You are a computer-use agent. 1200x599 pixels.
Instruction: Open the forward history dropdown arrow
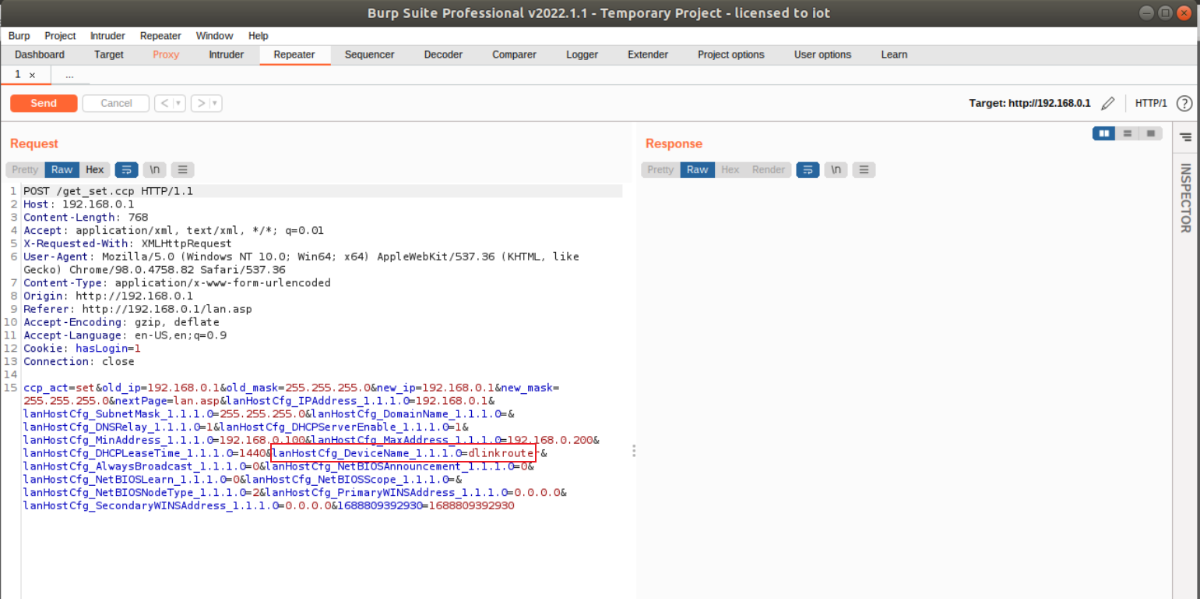(215, 103)
